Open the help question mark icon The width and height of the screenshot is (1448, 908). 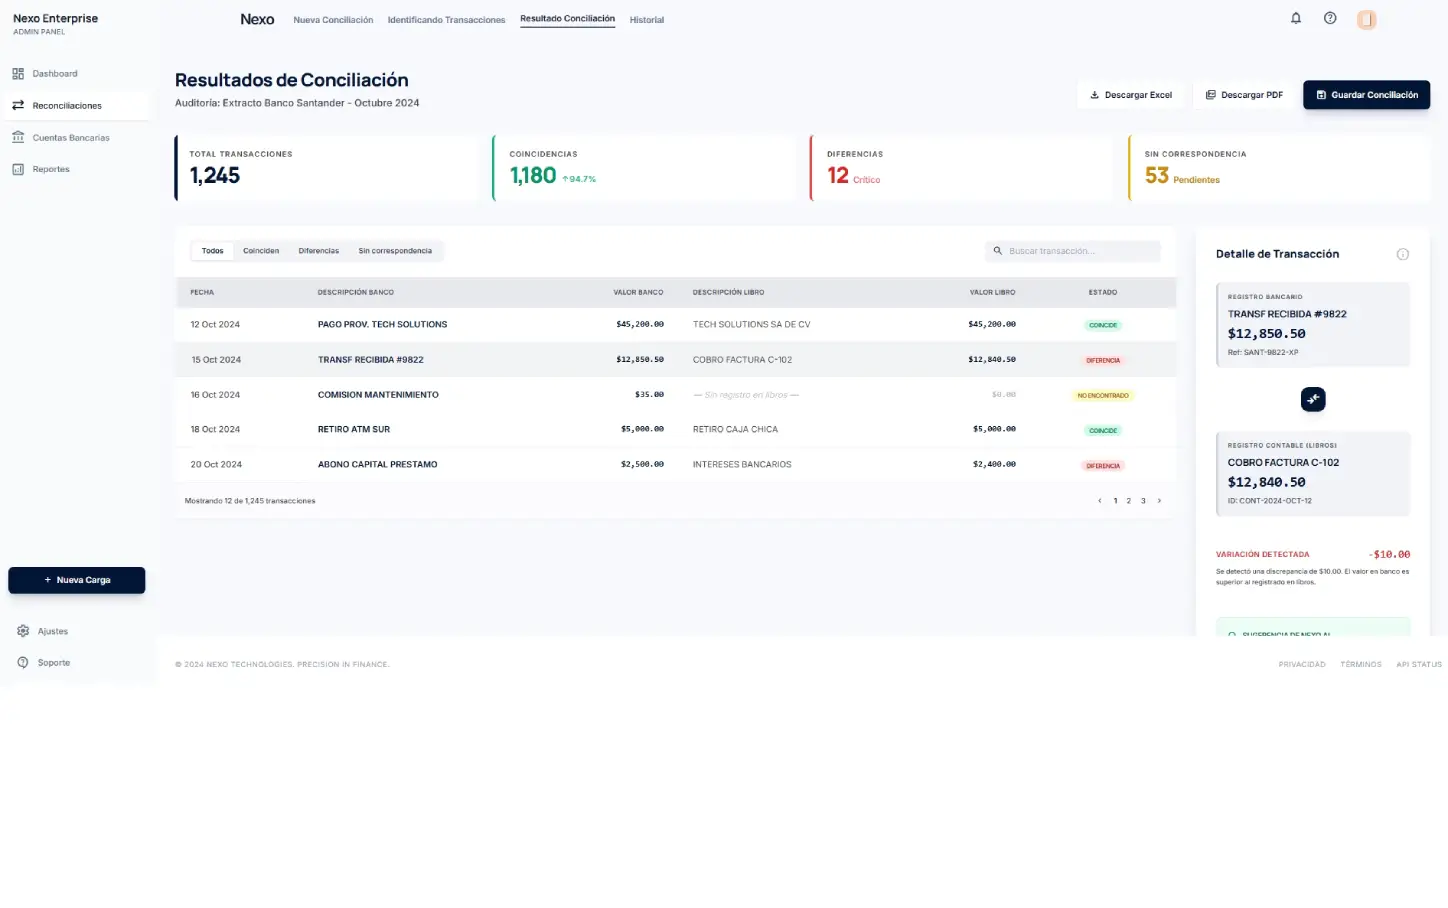[1330, 18]
